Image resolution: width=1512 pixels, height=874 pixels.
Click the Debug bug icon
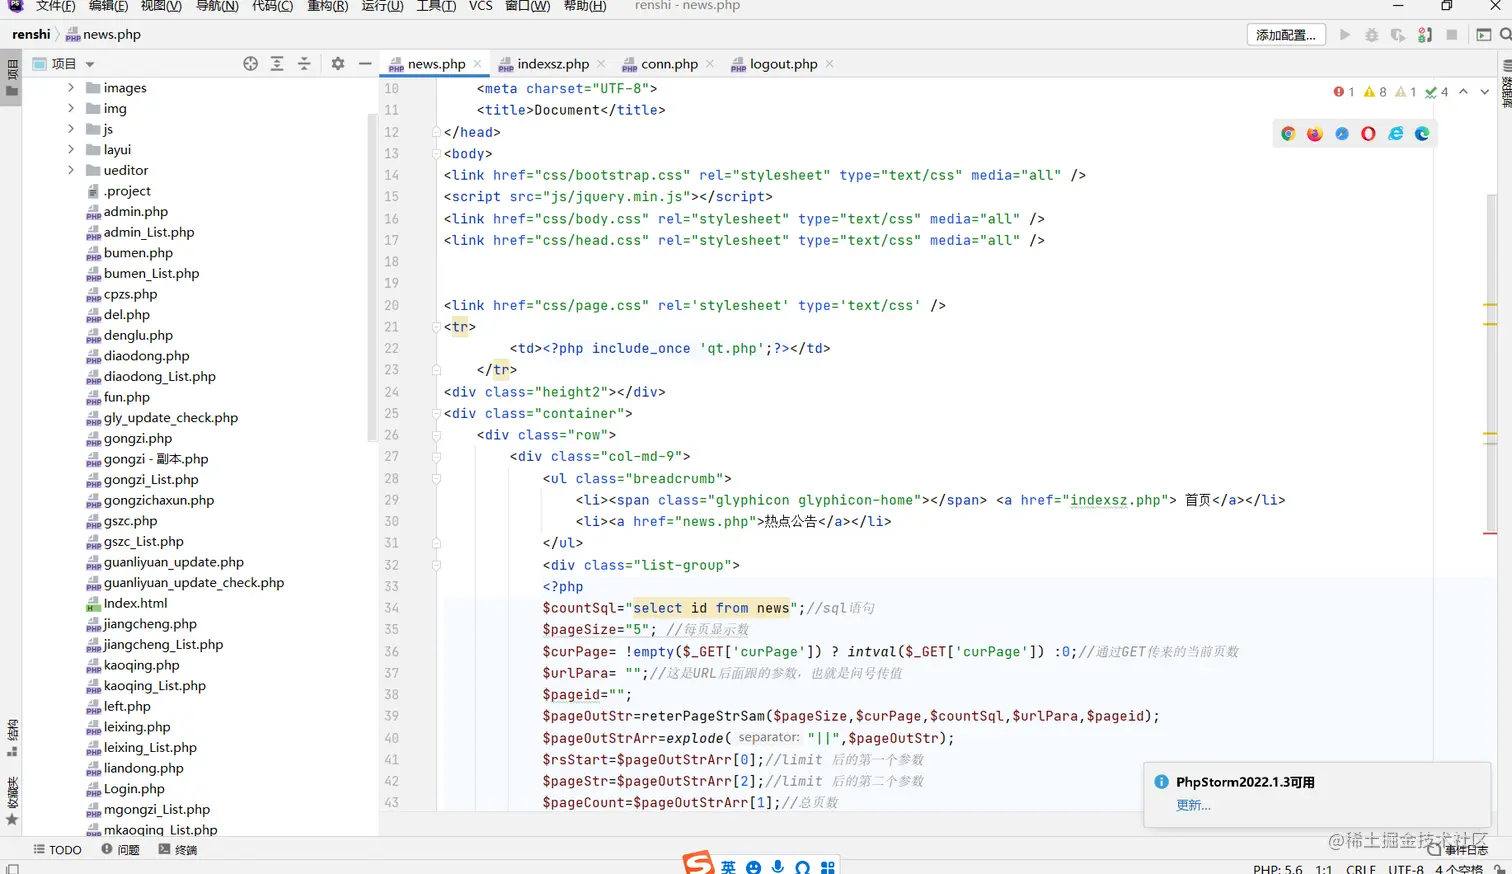click(1372, 35)
